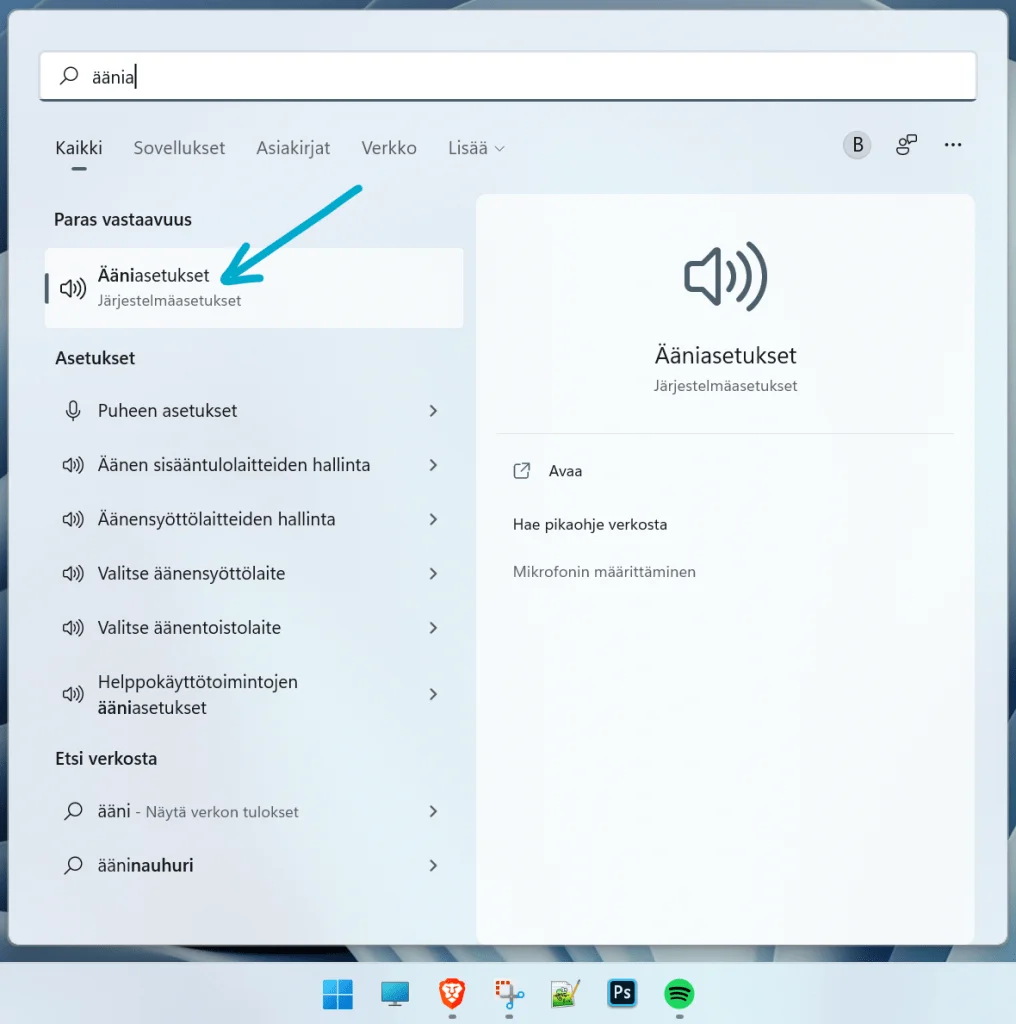Viewport: 1016px width, 1024px height.
Task: Click the Avaa open-external icon
Action: [522, 471]
